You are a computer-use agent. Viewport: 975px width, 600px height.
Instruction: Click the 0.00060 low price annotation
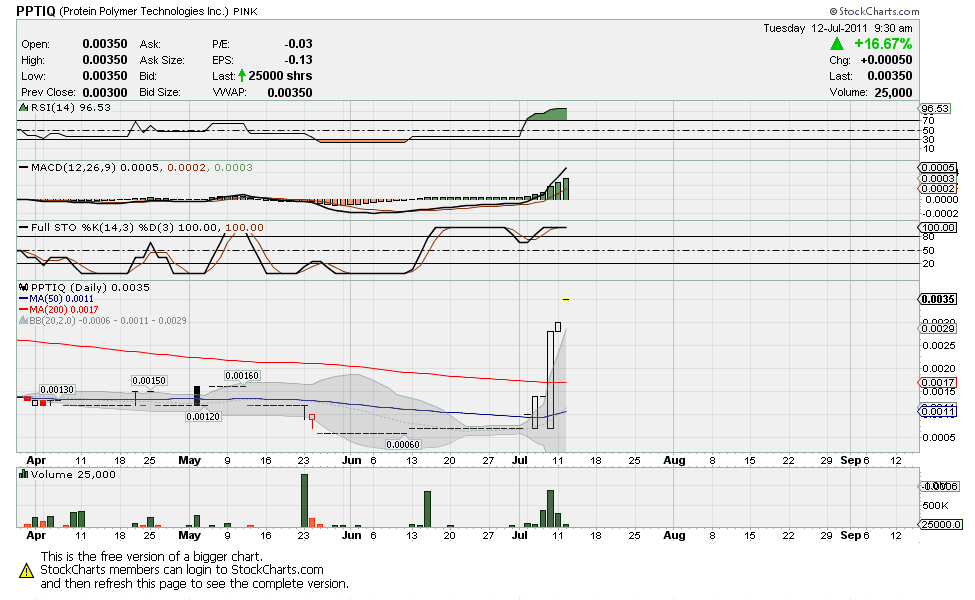(403, 445)
